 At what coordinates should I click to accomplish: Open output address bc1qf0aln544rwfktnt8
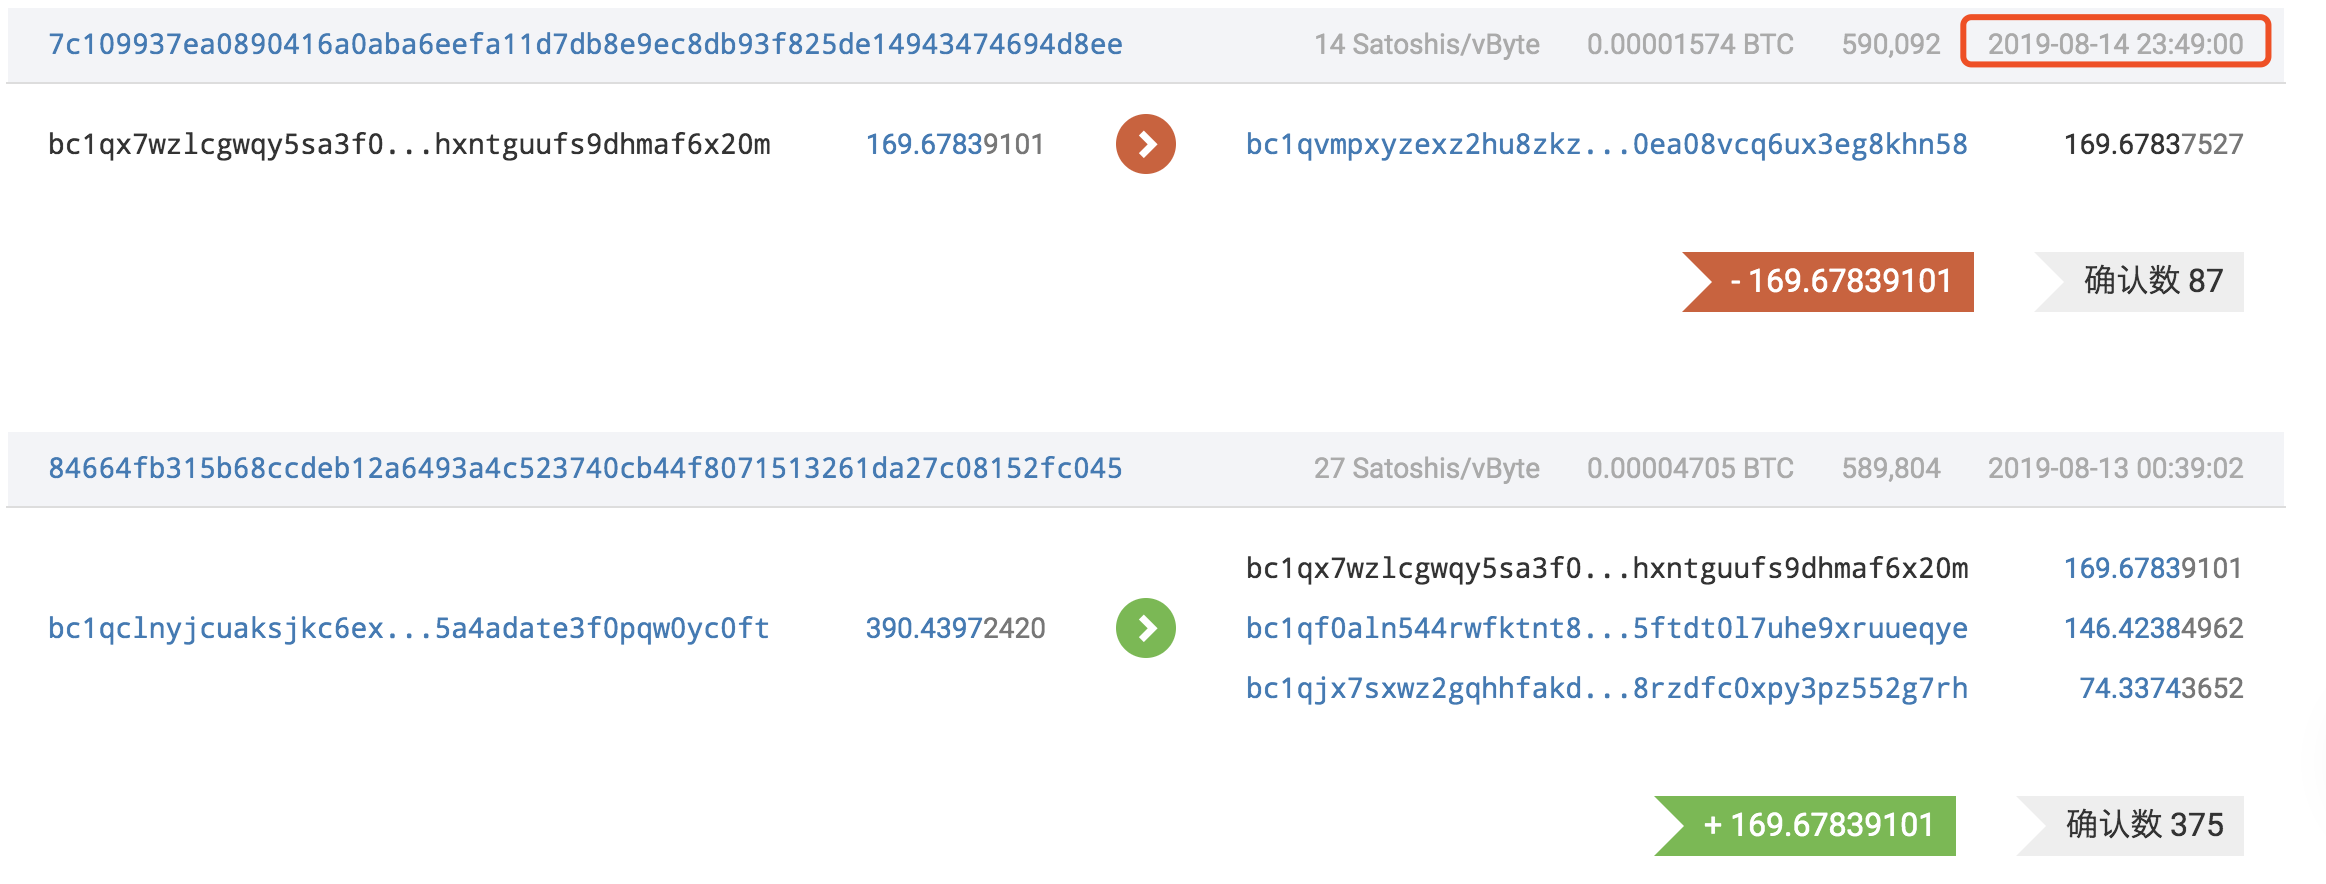pos(1606,628)
